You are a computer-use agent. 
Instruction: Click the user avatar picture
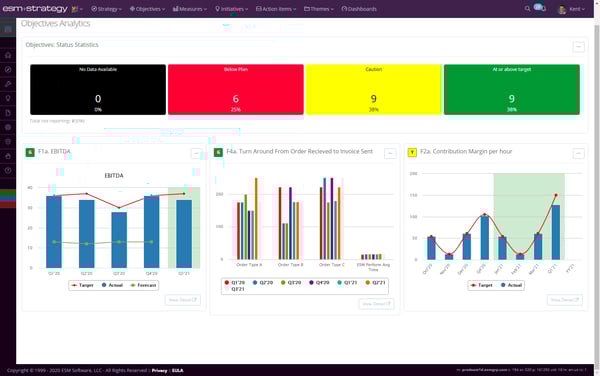tap(562, 9)
